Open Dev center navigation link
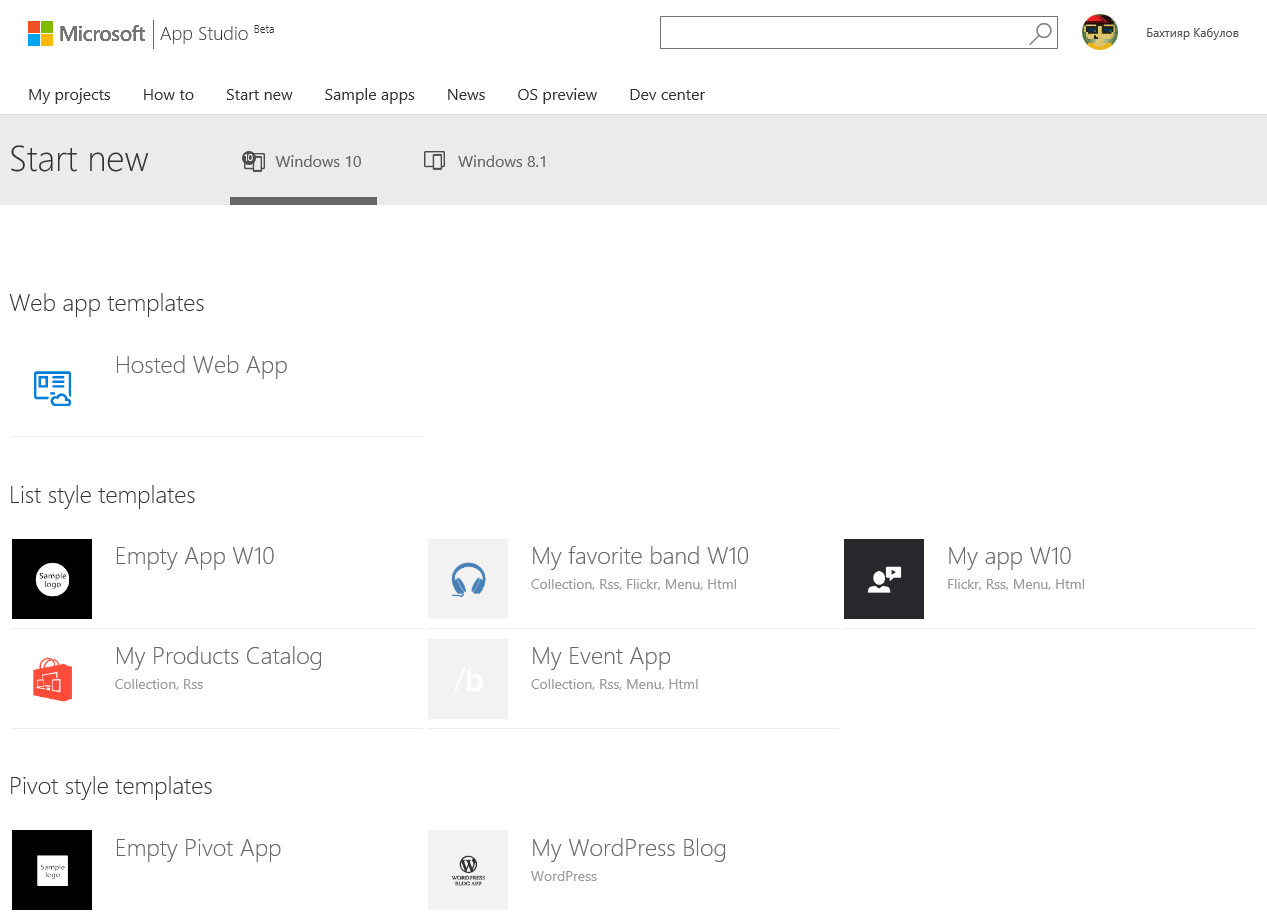 (667, 94)
